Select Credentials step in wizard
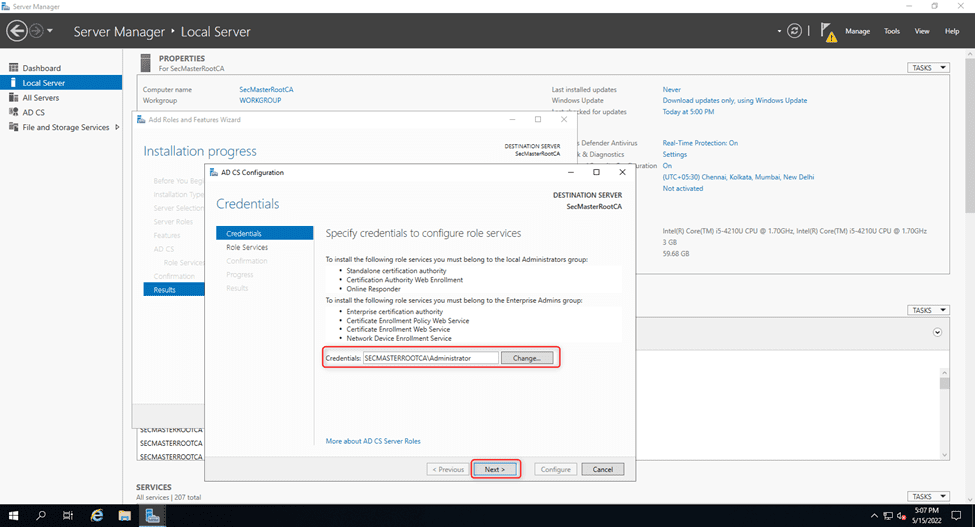The image size is (975, 527). 264,233
